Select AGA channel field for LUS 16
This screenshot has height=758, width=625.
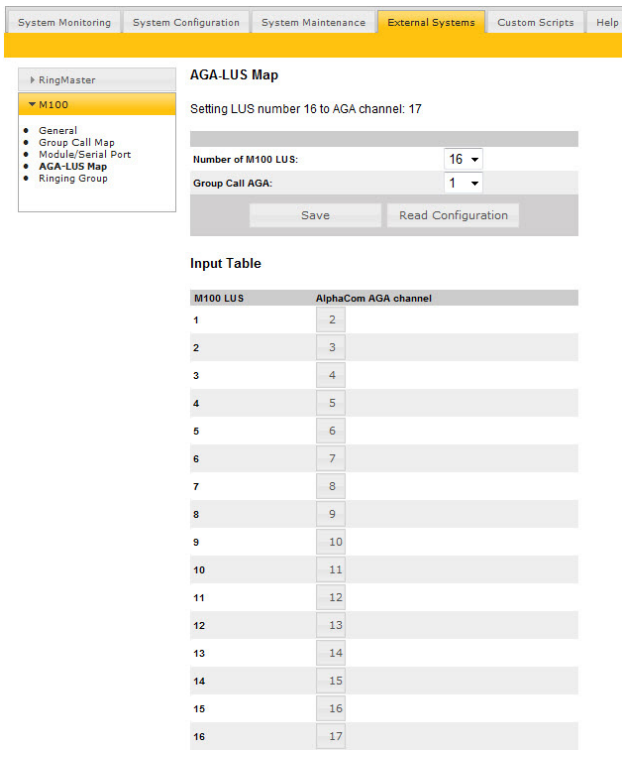pyautogui.click(x=331, y=737)
